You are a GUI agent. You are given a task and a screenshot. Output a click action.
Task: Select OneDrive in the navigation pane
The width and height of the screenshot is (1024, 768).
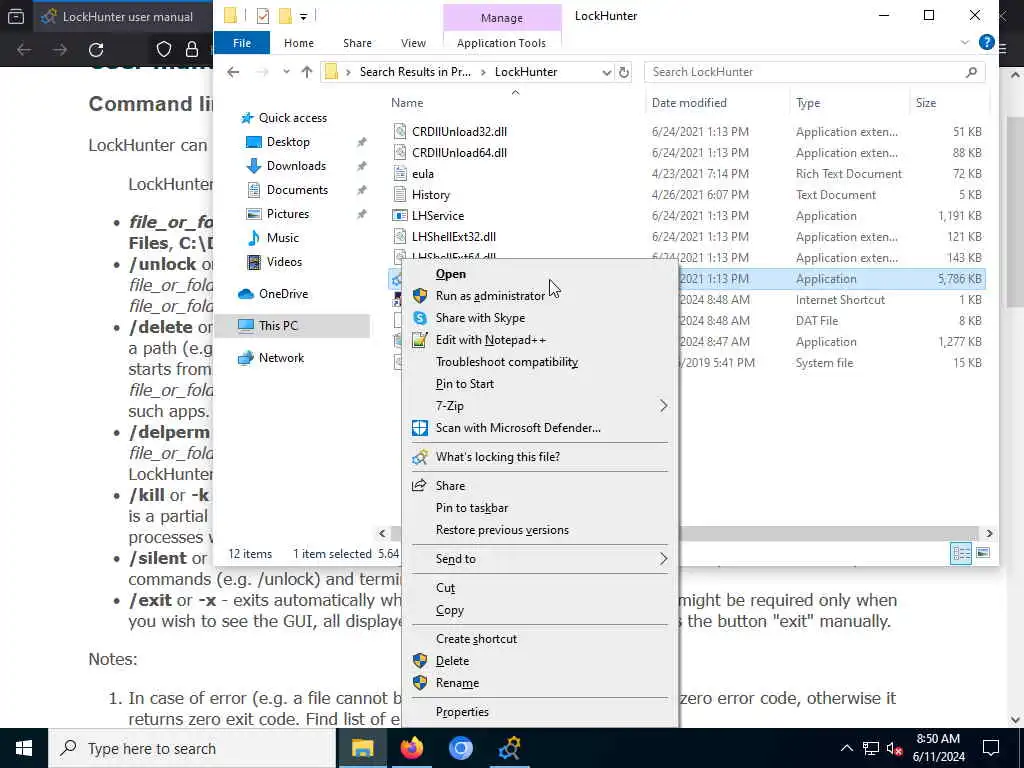tap(283, 294)
